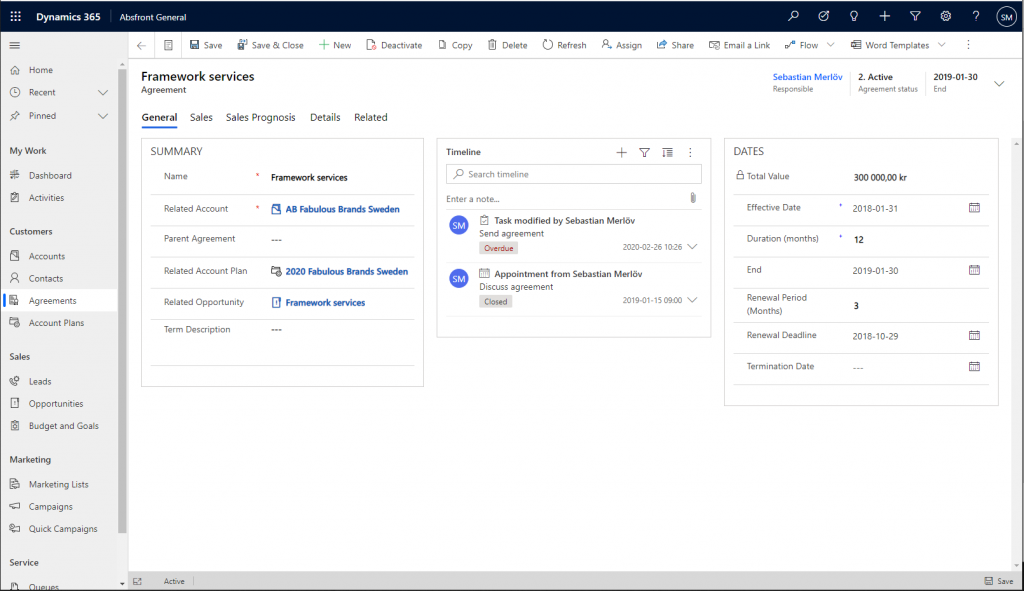
Task: Open calendar picker for Effective Date
Action: tap(974, 208)
